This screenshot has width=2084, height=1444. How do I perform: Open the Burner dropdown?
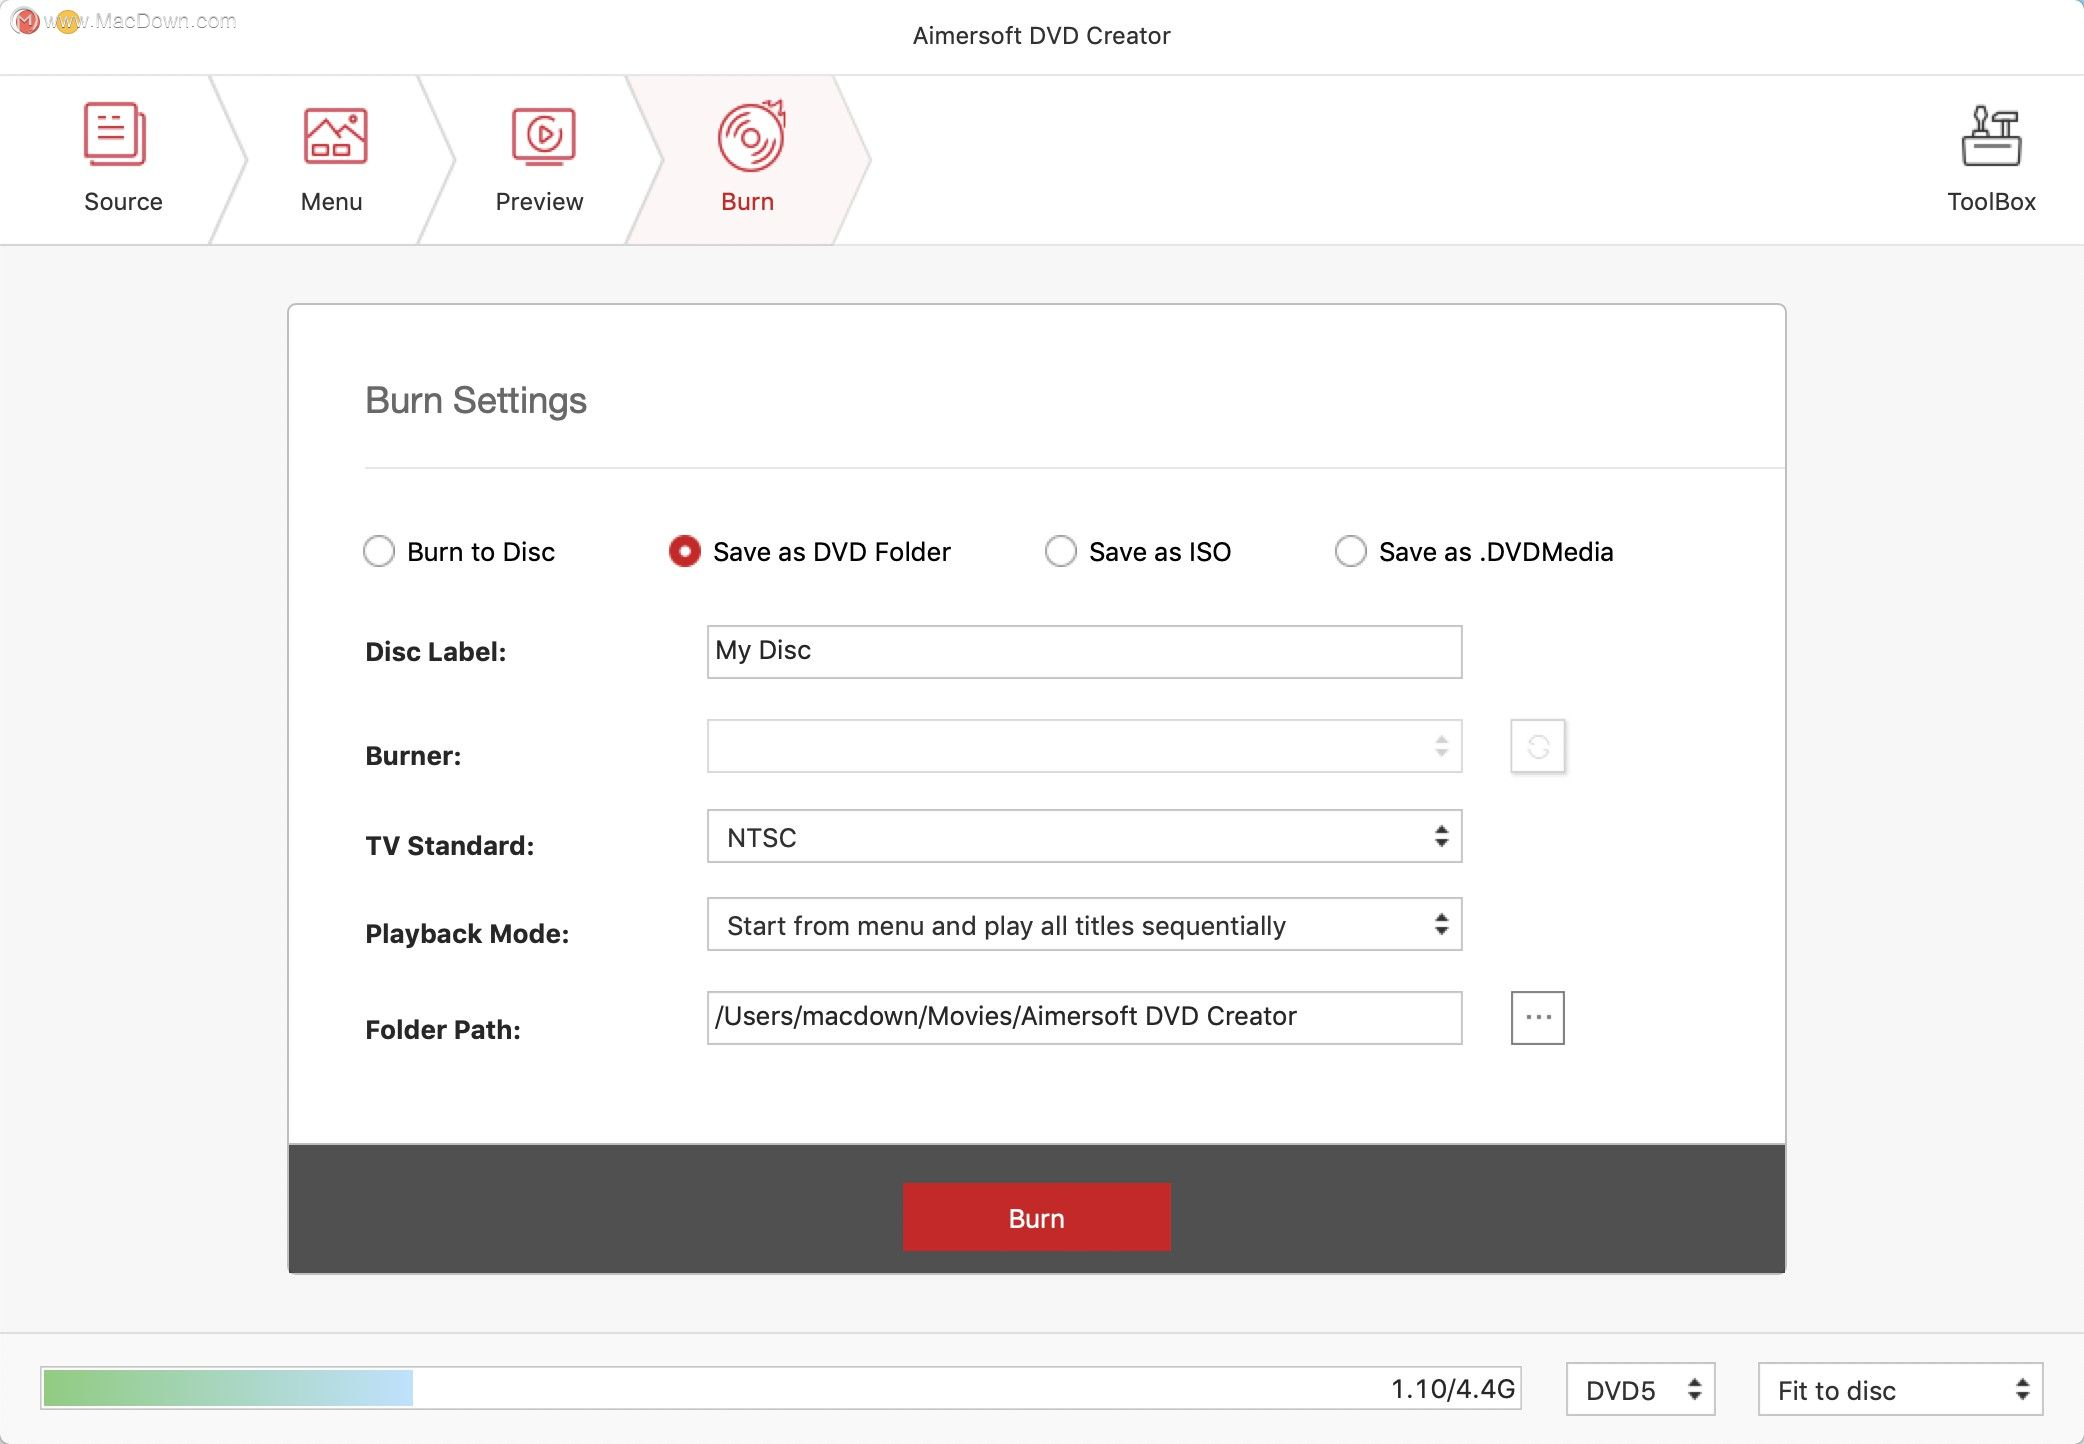[1085, 746]
